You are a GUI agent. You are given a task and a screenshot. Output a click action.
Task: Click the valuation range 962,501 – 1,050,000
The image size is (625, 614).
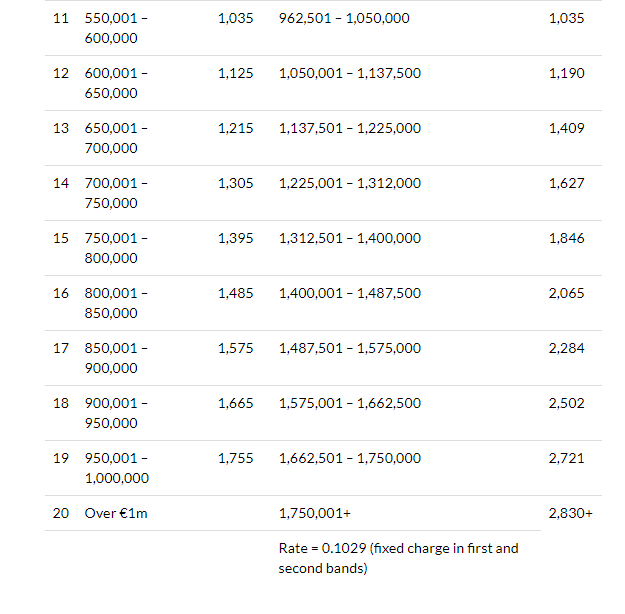[344, 19]
